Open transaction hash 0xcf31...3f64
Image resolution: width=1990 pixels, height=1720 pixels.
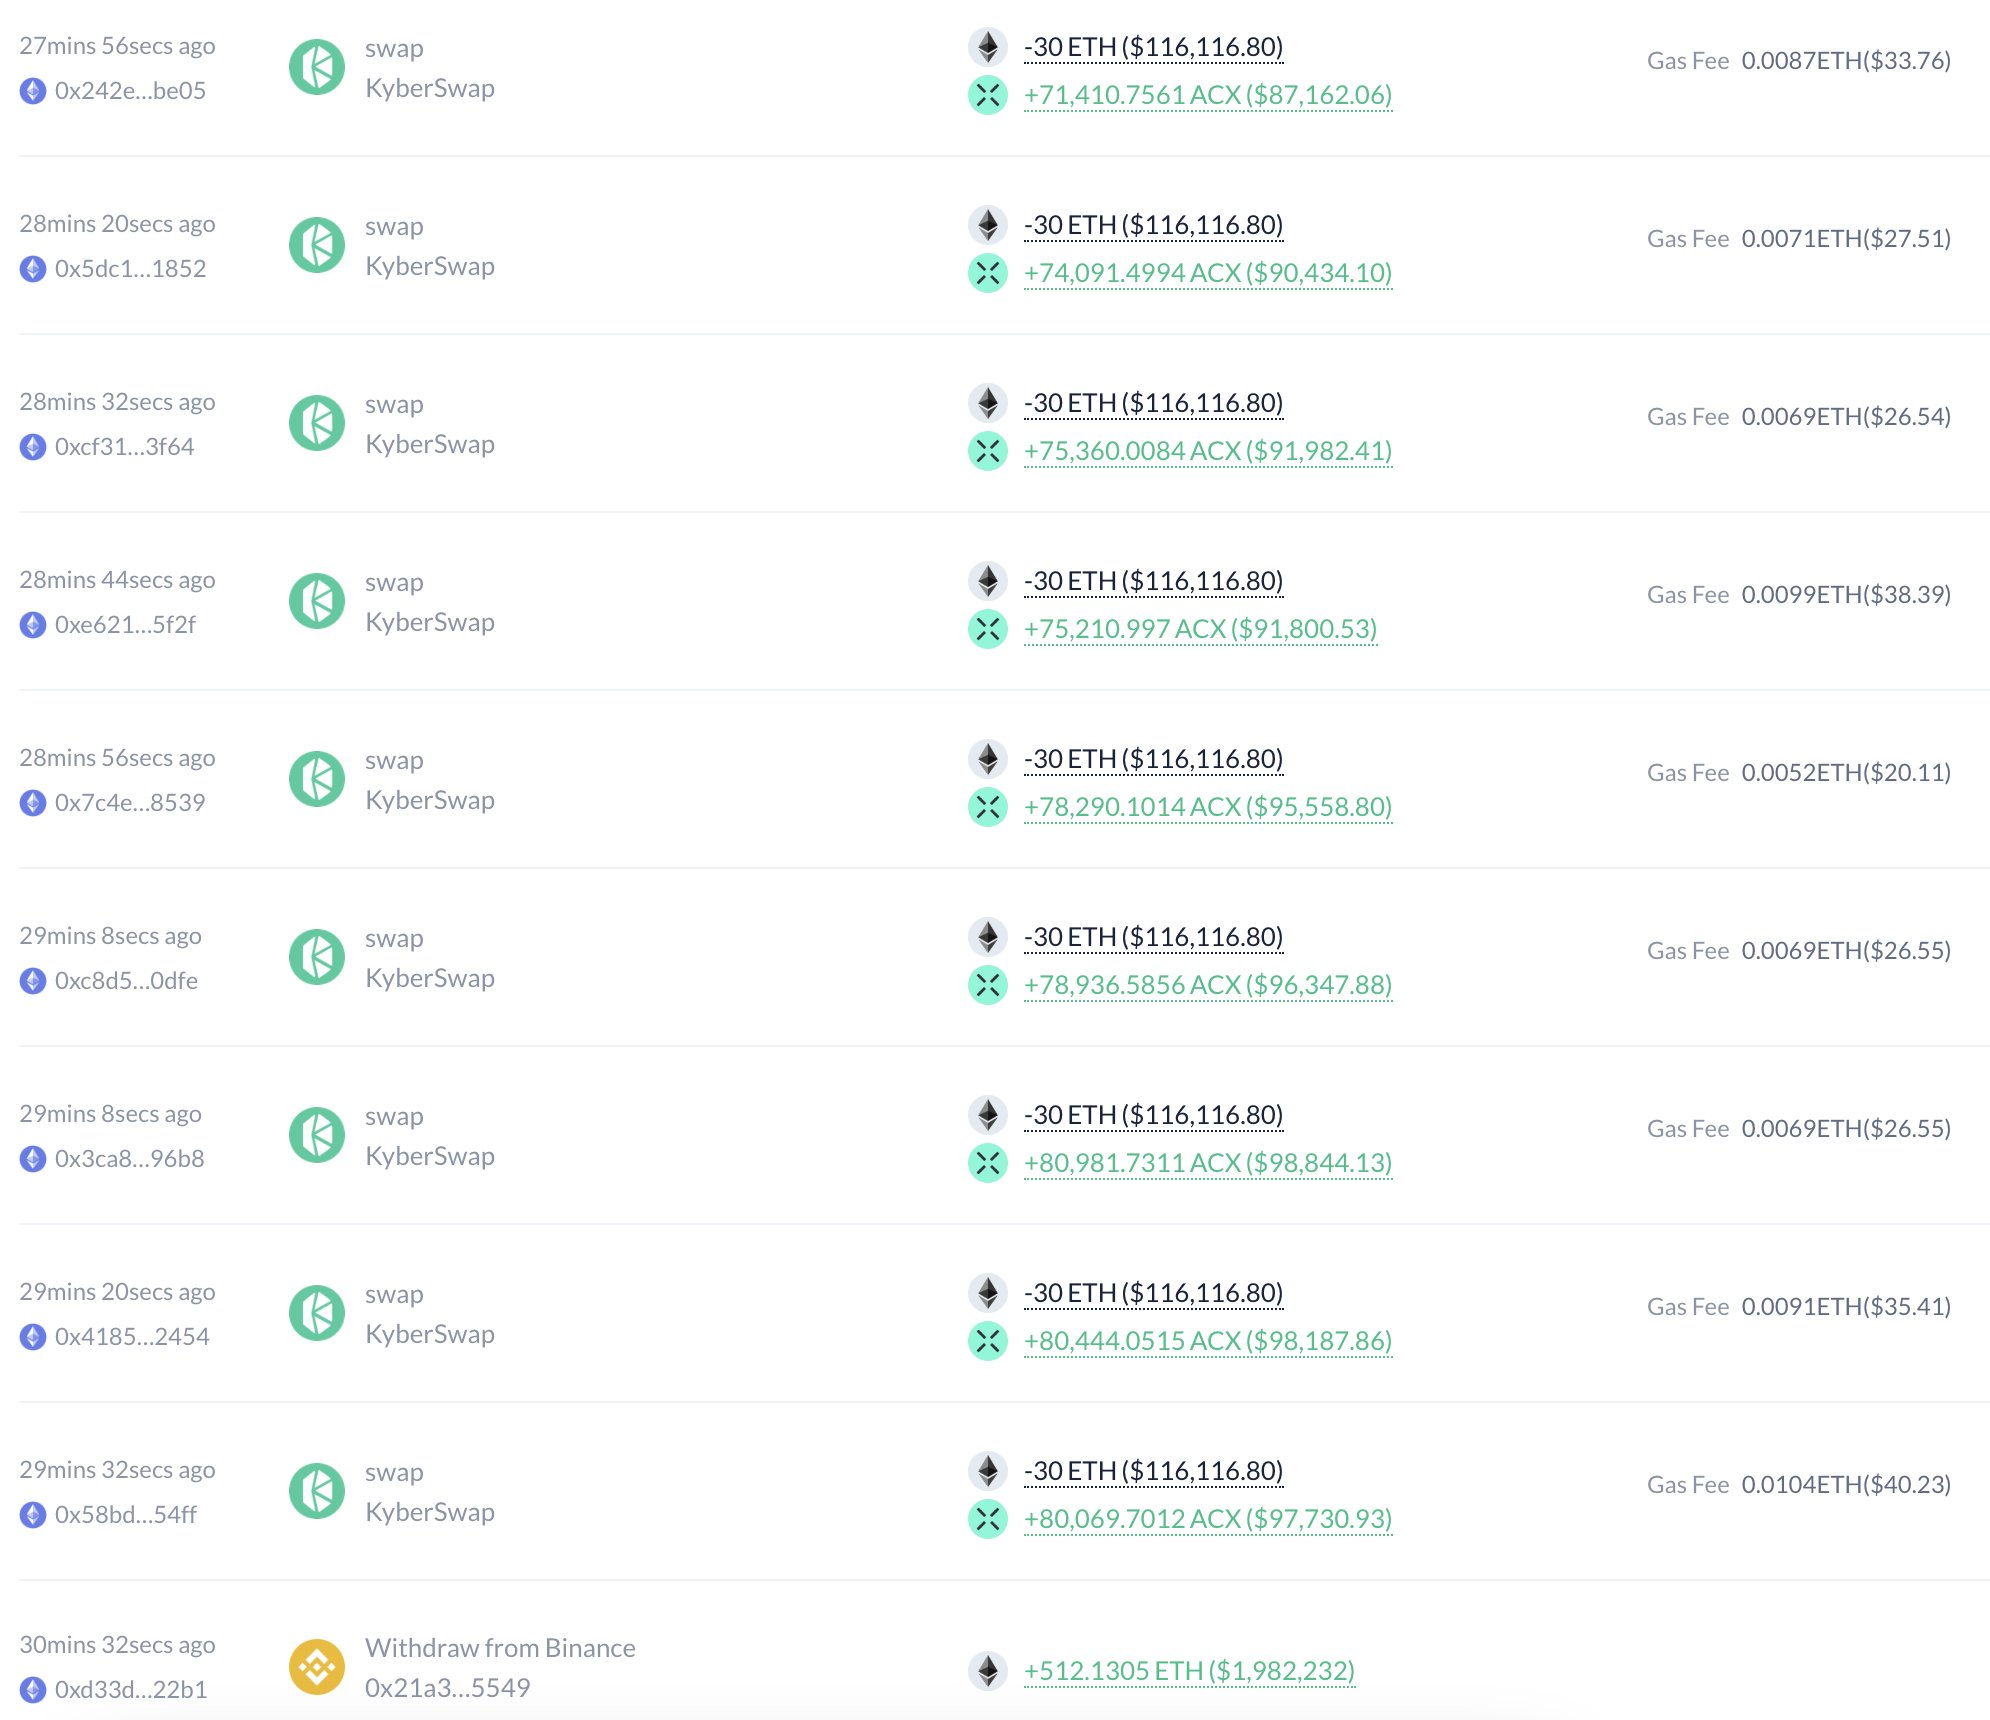(124, 447)
